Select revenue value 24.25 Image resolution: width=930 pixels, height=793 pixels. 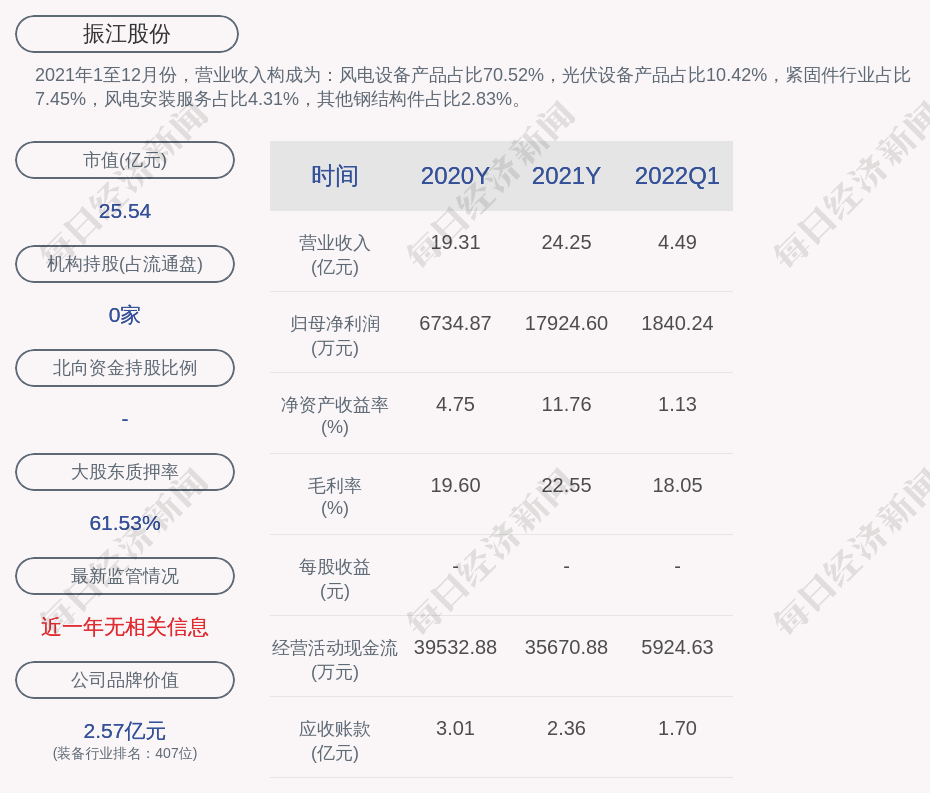pyautogui.click(x=566, y=243)
